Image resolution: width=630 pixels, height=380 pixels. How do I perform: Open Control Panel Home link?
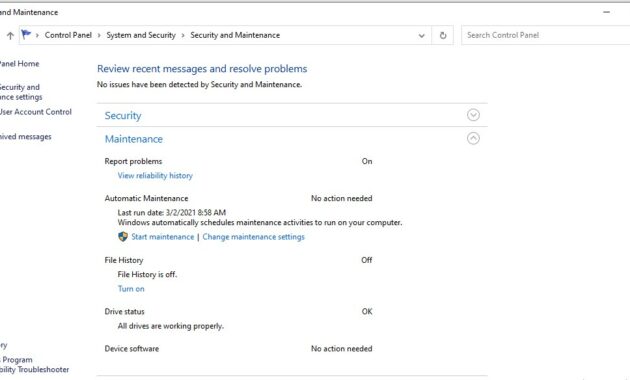click(x=20, y=63)
